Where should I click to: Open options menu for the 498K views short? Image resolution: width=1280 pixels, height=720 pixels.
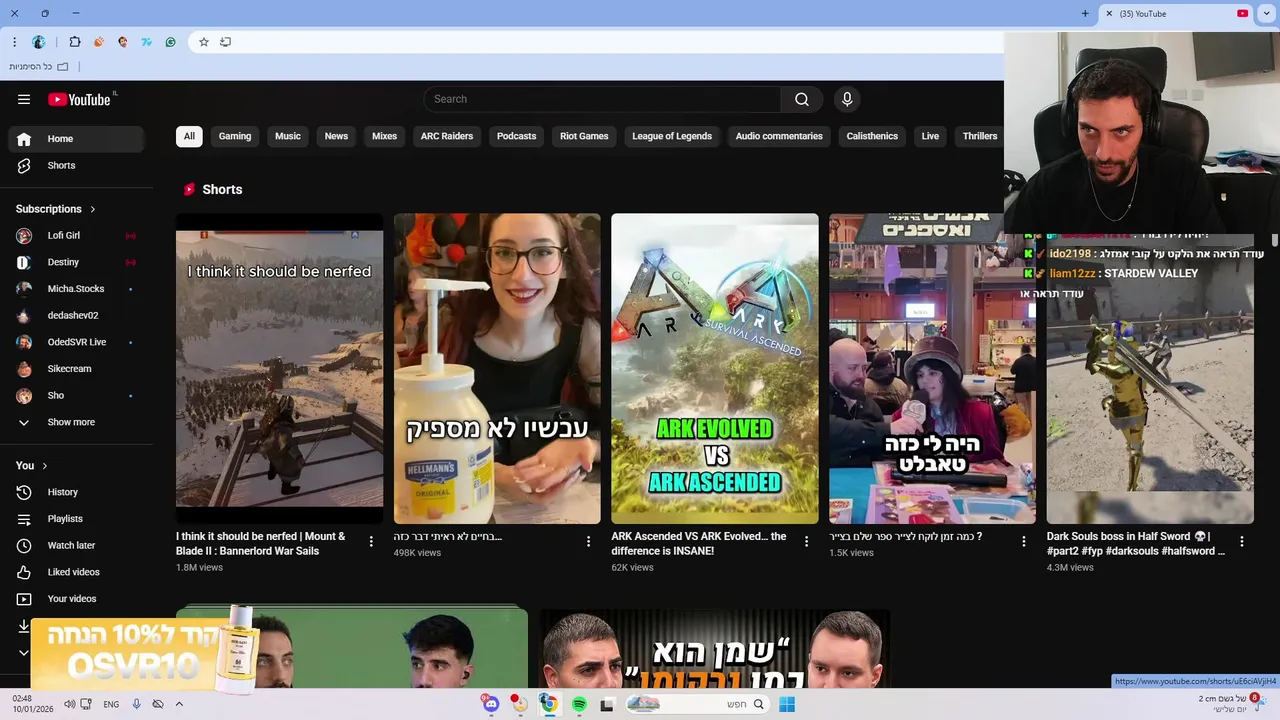[x=588, y=541]
